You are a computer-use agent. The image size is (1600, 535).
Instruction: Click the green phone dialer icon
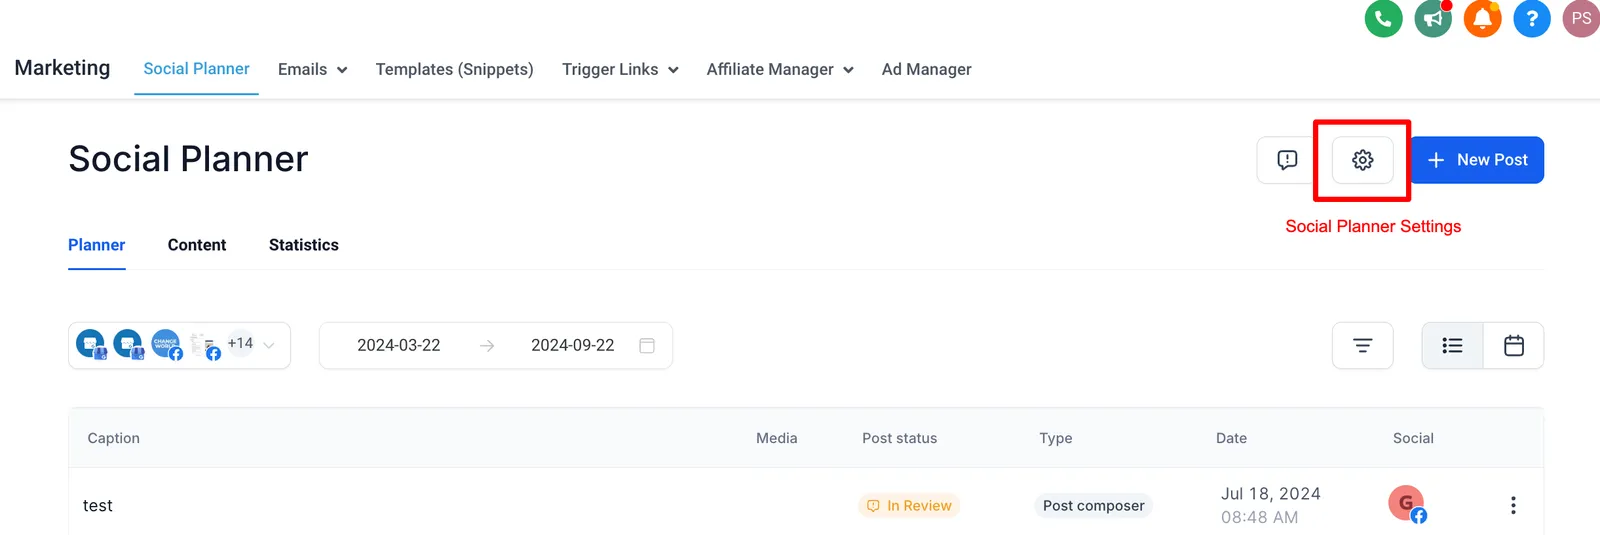(x=1383, y=18)
